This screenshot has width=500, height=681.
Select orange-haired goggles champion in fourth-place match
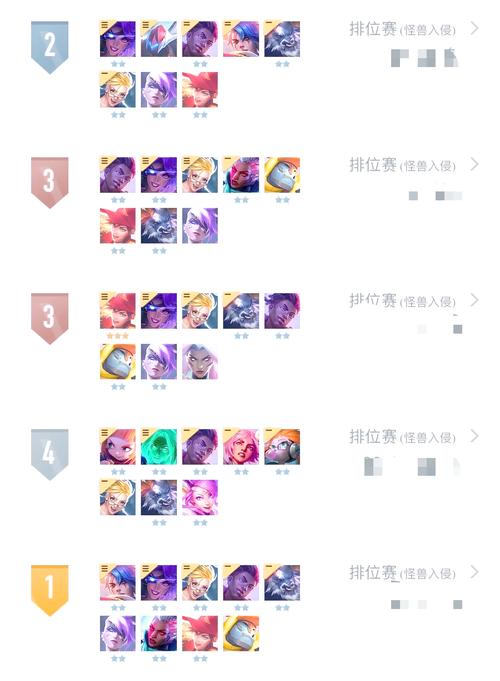point(282,446)
